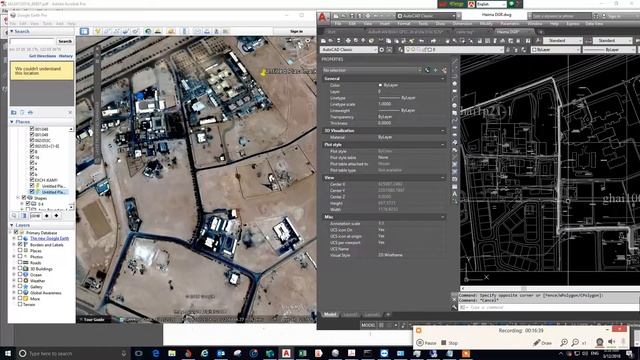The height and width of the screenshot is (360, 640).
Task: Enable the 3D Buildings layer checkbox
Action: click(20, 269)
